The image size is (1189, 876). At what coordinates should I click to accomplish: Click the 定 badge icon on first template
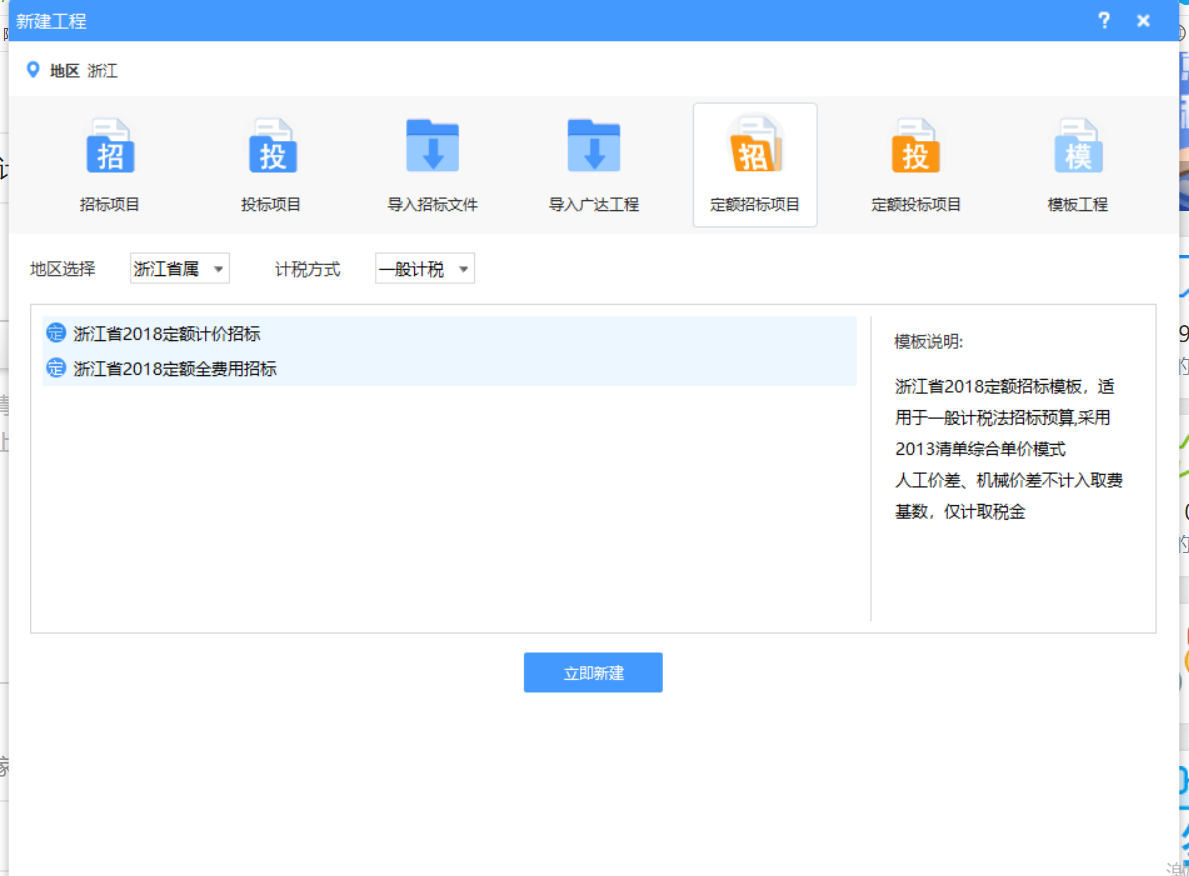(x=56, y=333)
